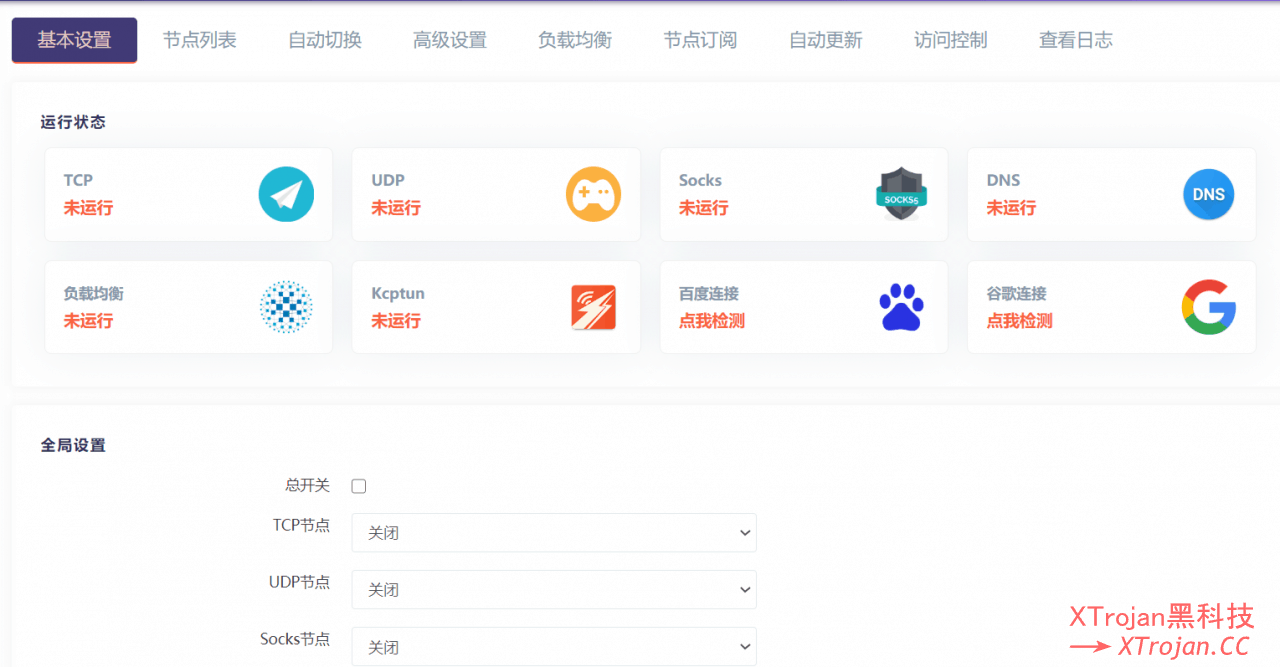Image resolution: width=1280 pixels, height=667 pixels.
Task: Click the blue DNS icon
Action: [x=1208, y=194]
